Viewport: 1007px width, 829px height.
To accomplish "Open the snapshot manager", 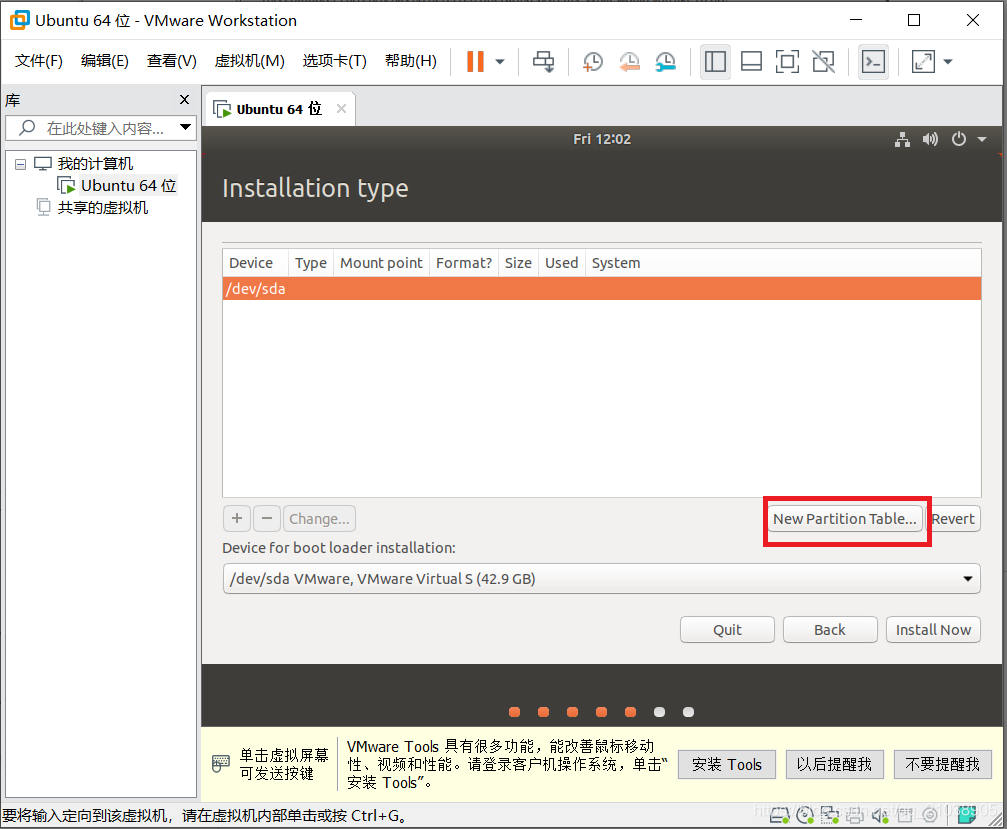I will (665, 62).
